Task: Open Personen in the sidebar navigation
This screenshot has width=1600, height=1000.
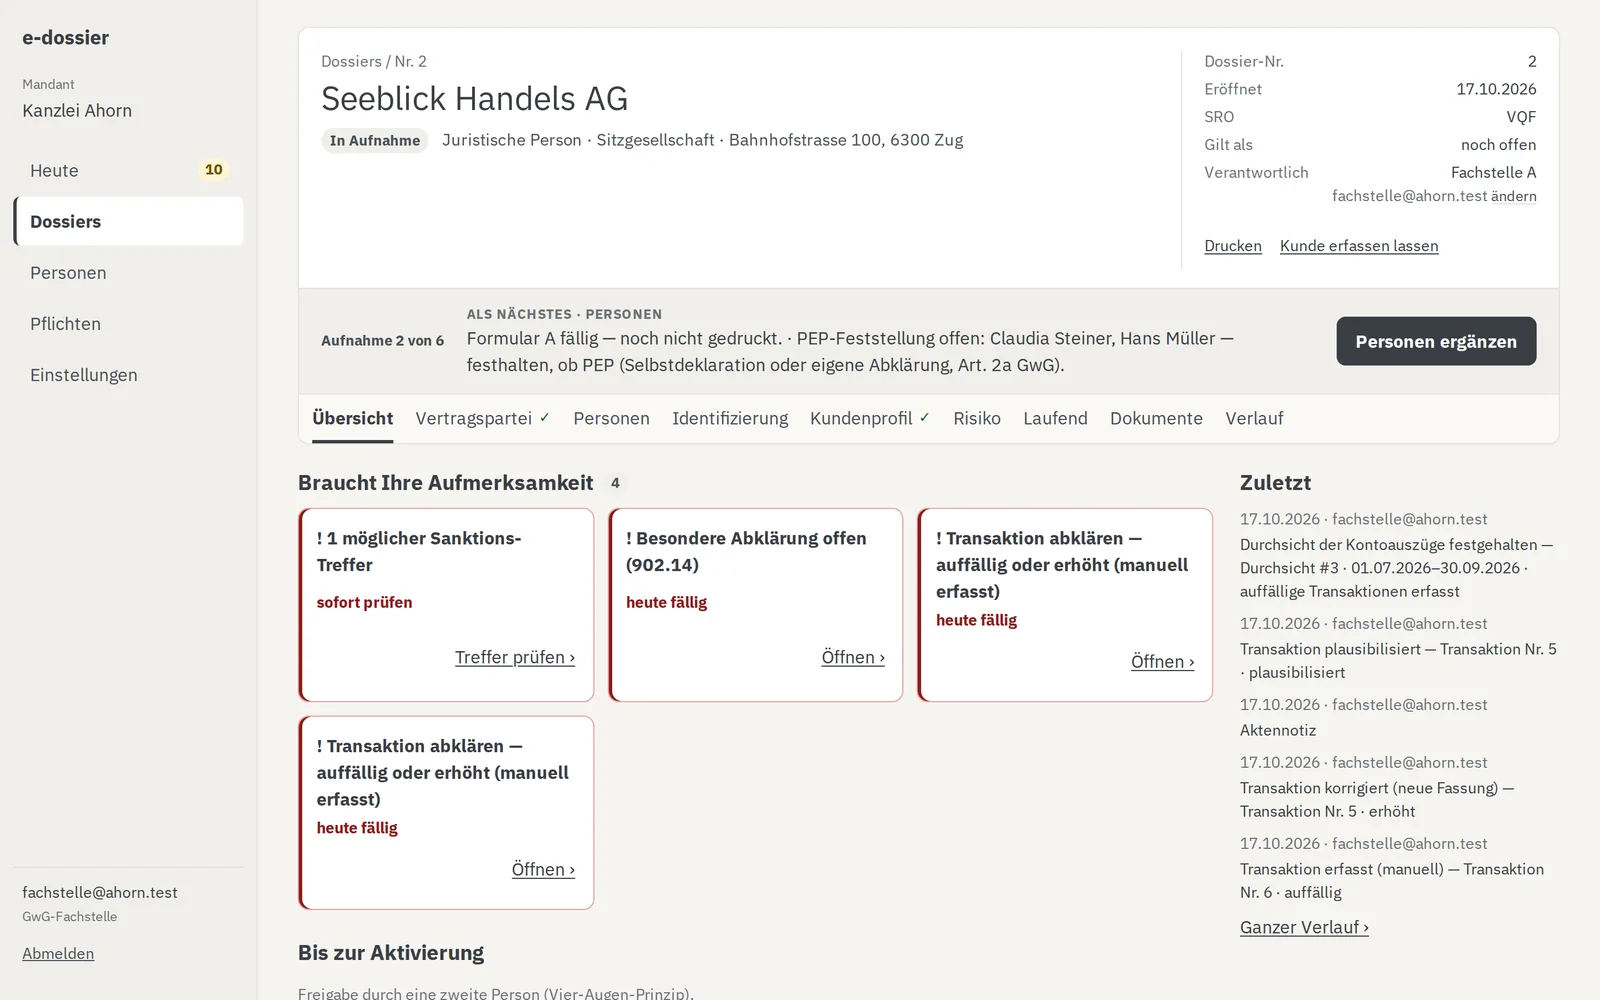Action: click(x=128, y=272)
